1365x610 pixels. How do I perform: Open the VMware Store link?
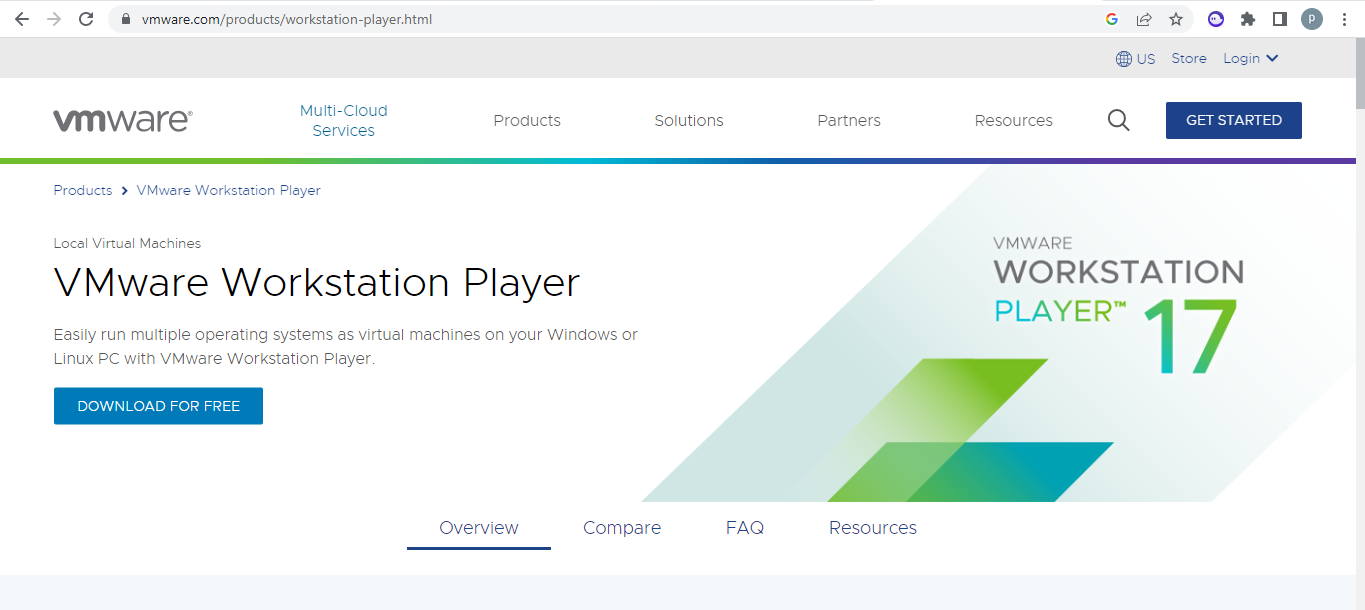pos(1188,58)
